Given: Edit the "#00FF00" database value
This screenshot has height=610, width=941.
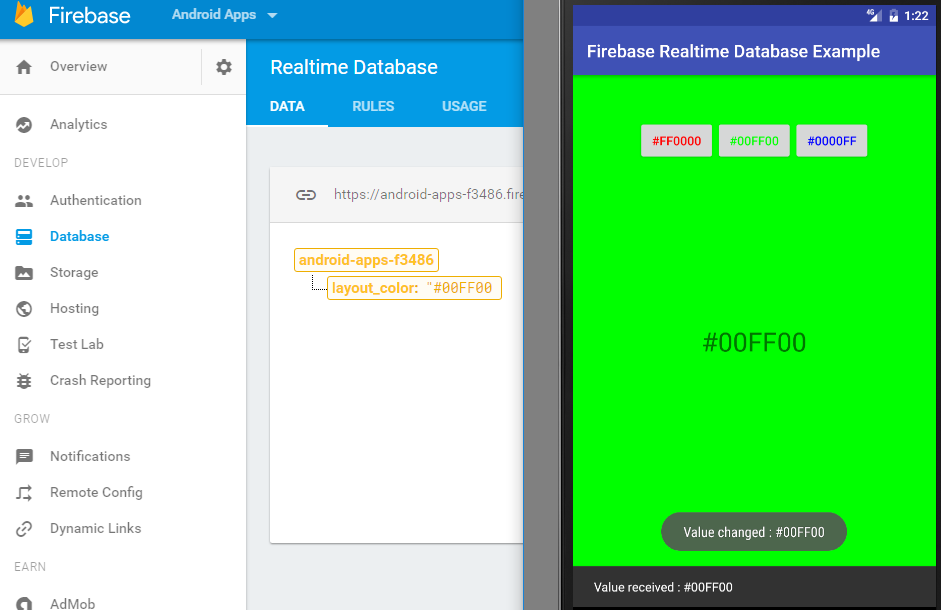Looking at the screenshot, I should pos(460,288).
